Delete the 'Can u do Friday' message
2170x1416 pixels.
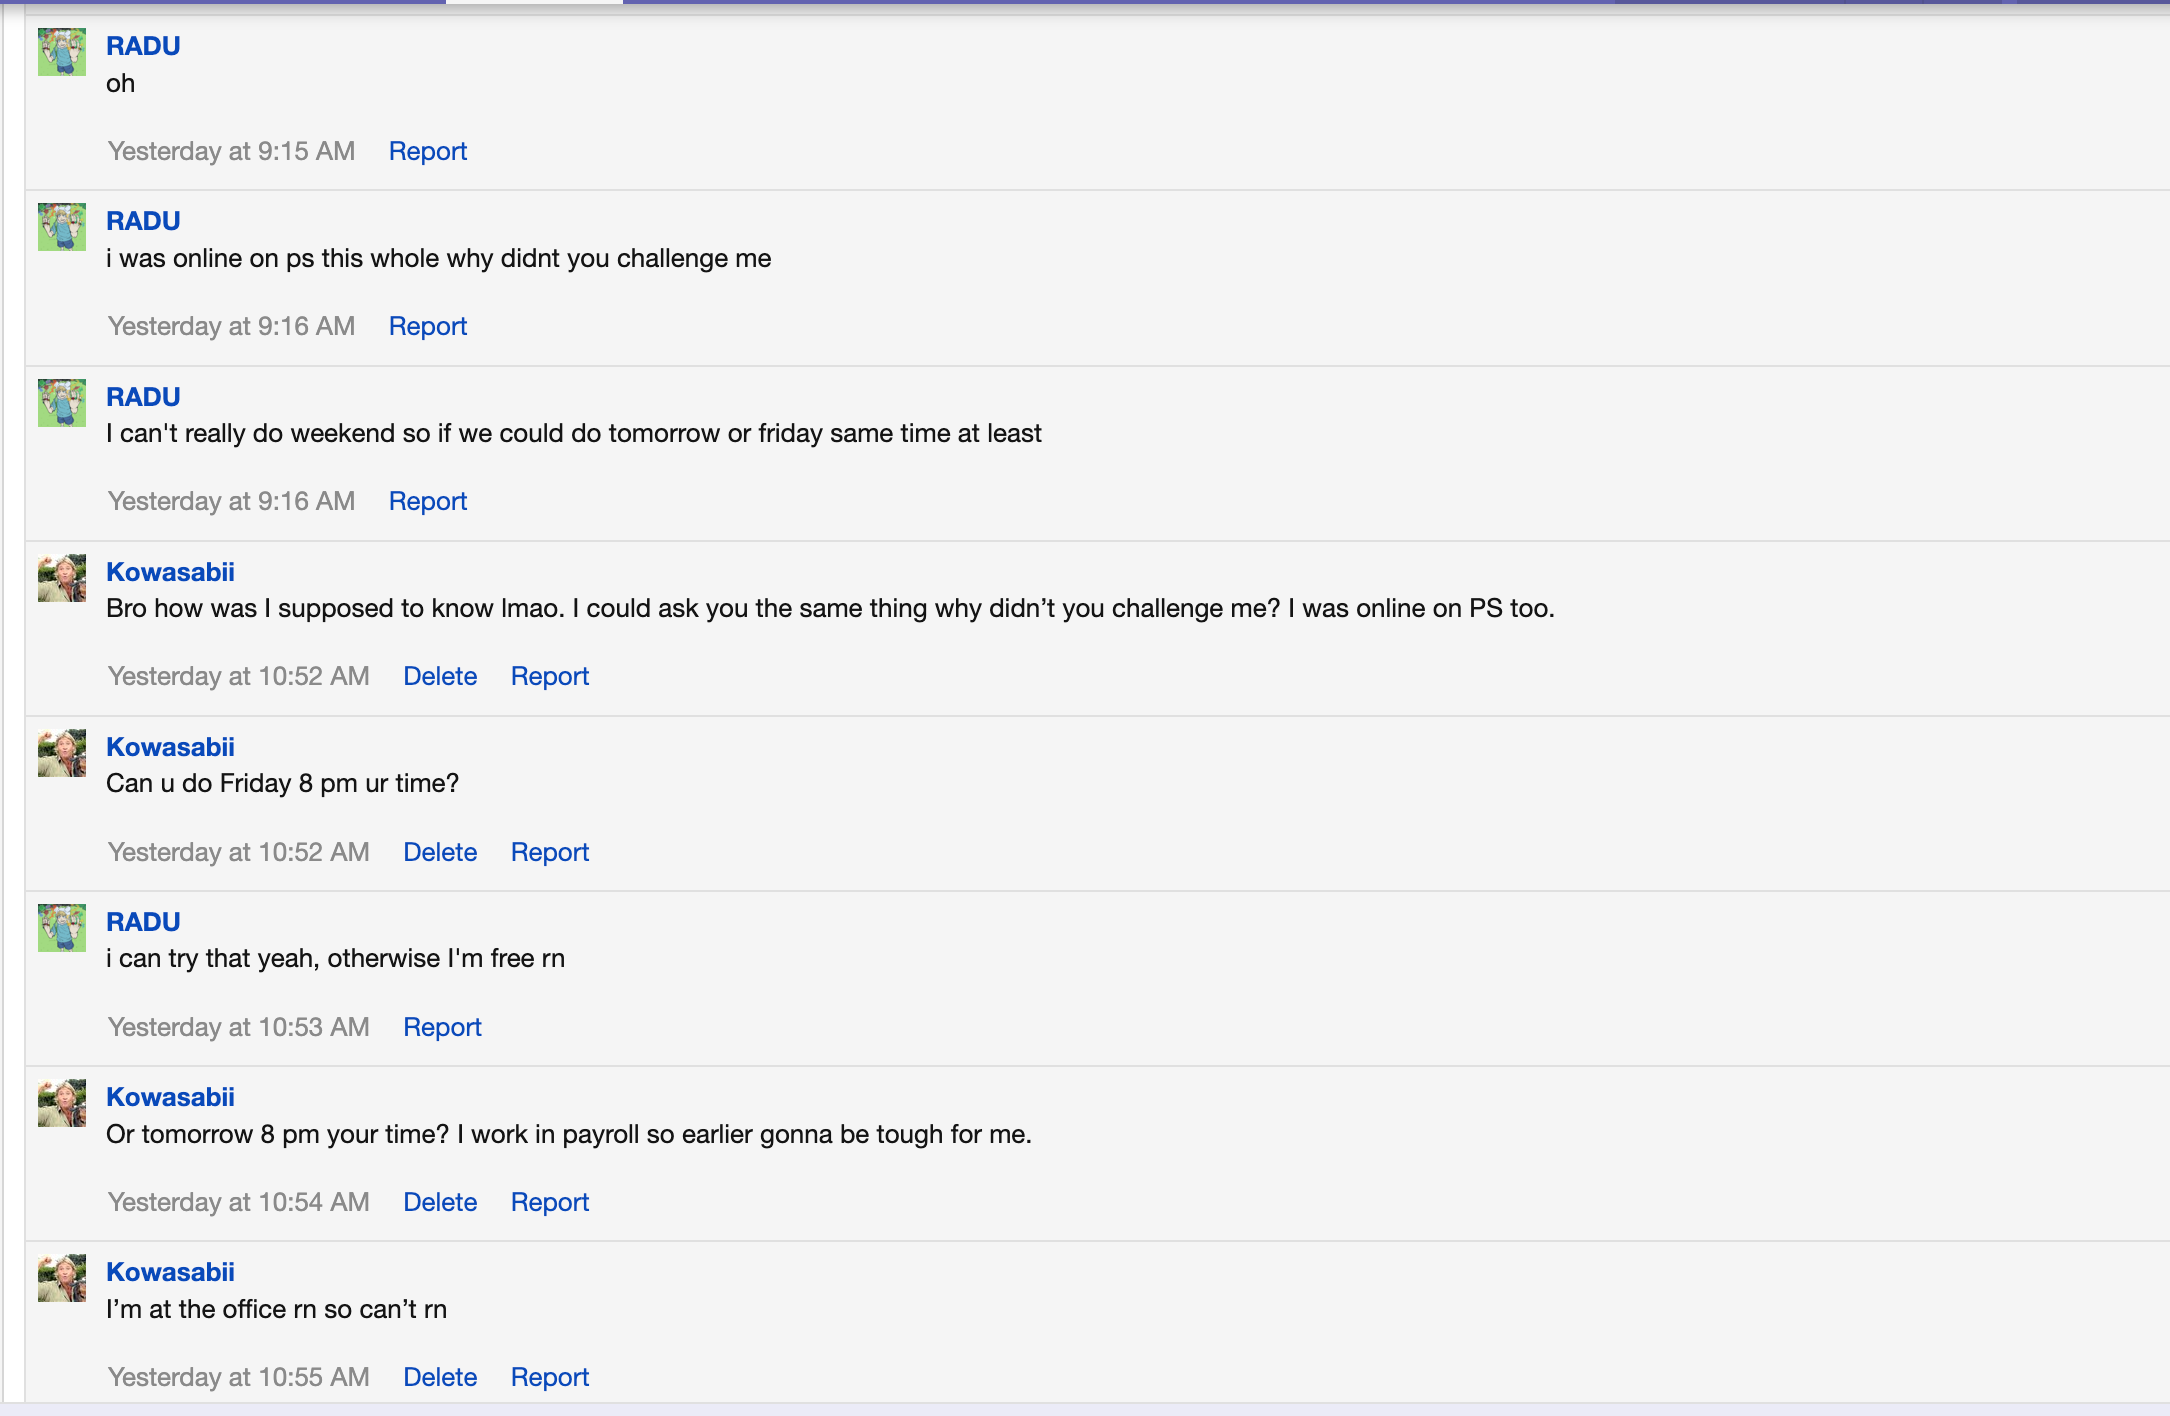[440, 852]
